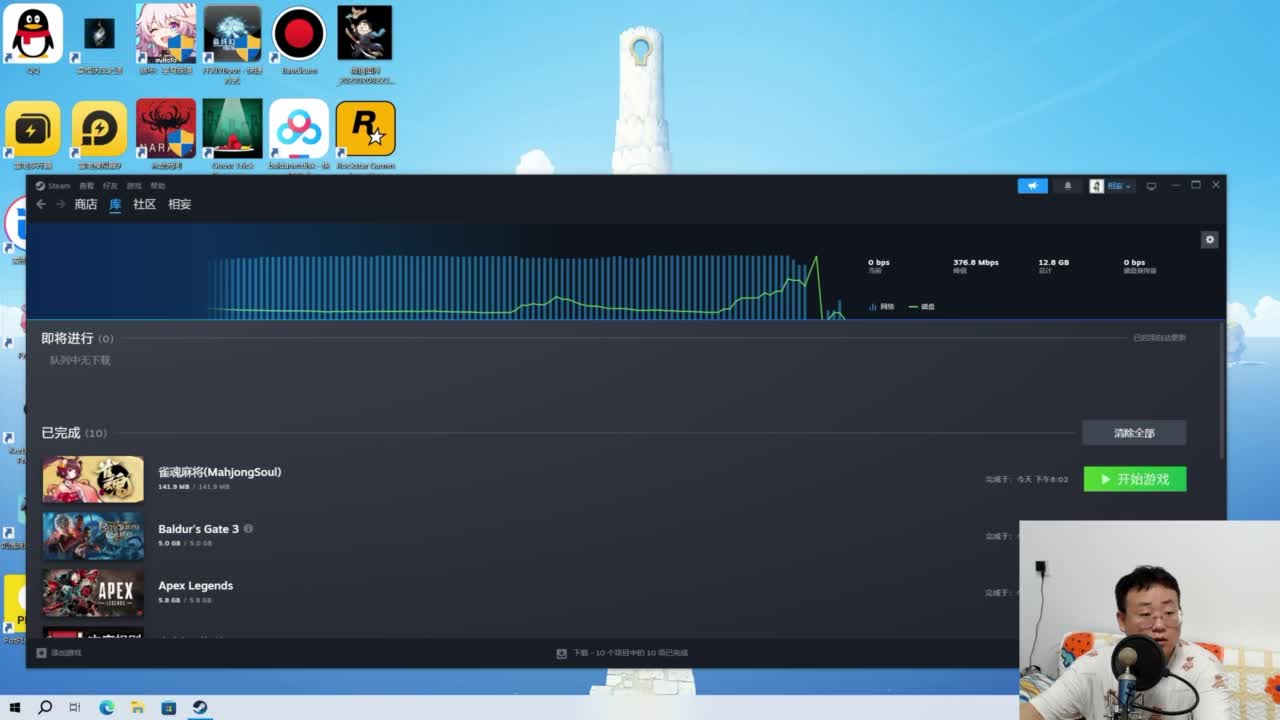Open red spider lily game shortcut

166,134
